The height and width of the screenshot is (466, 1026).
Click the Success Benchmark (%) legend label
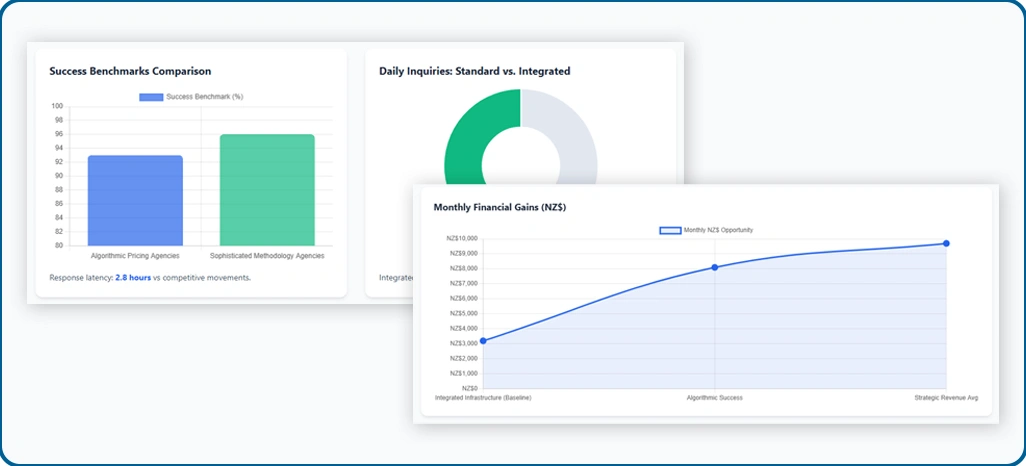205,97
